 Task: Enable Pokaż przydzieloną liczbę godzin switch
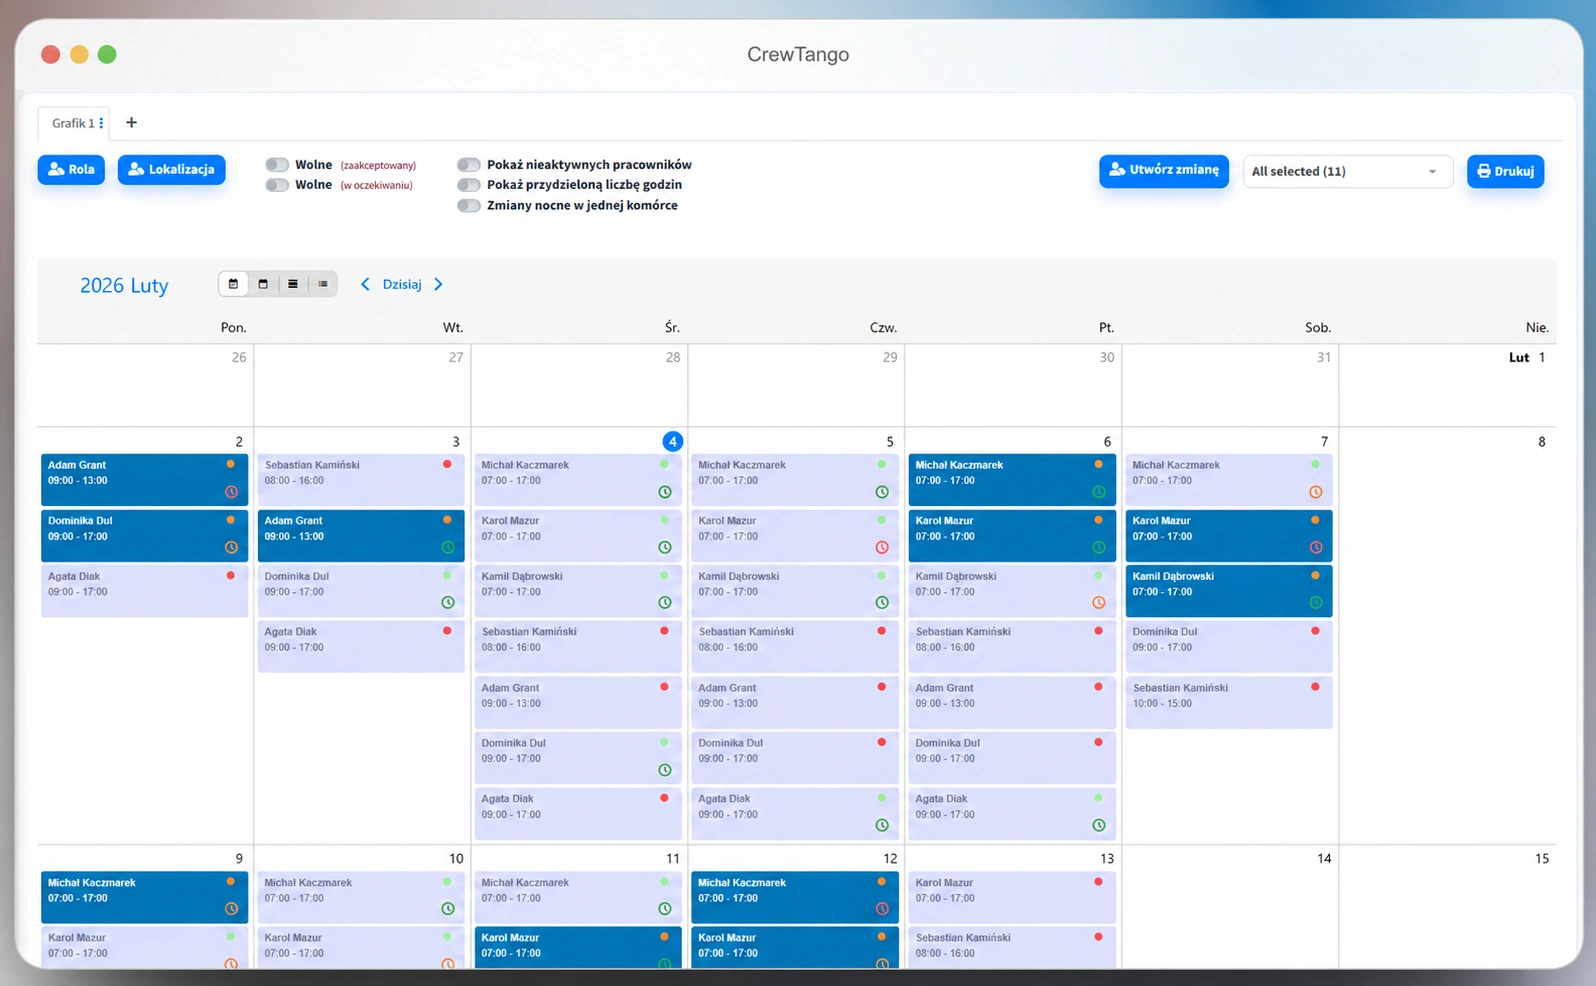[469, 185]
